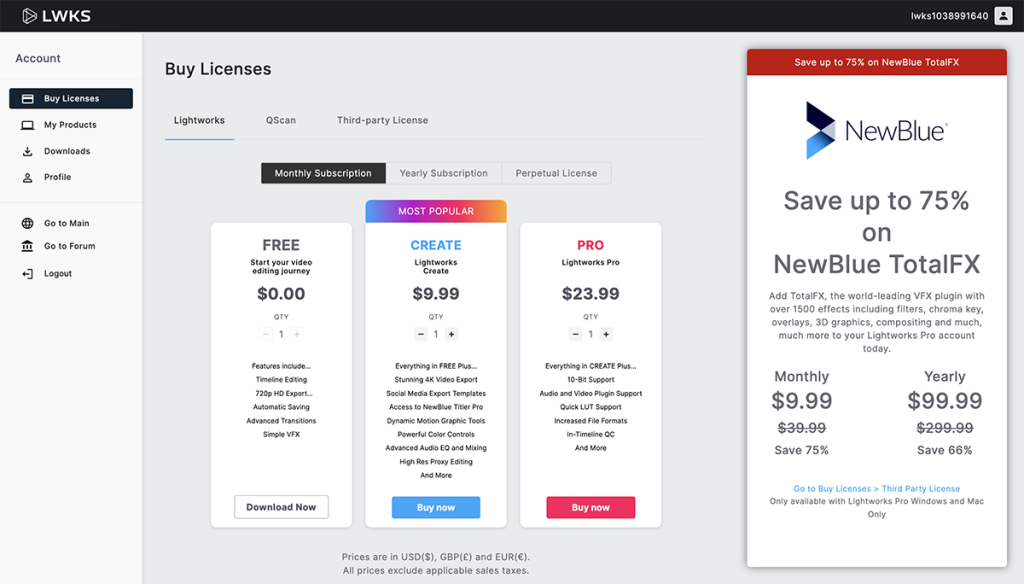Enable Monthly Subscription view
Screen dimensions: 1024x584
pyautogui.click(x=322, y=172)
